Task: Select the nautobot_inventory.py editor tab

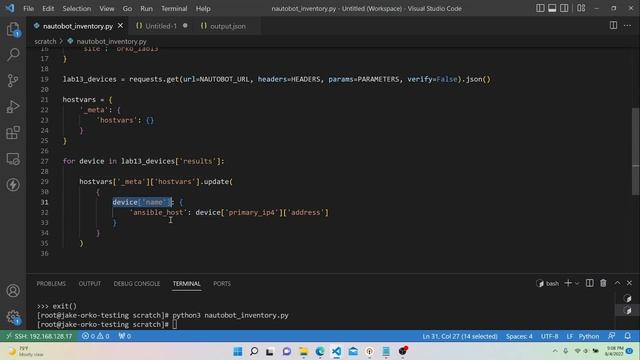Action: coord(78,26)
